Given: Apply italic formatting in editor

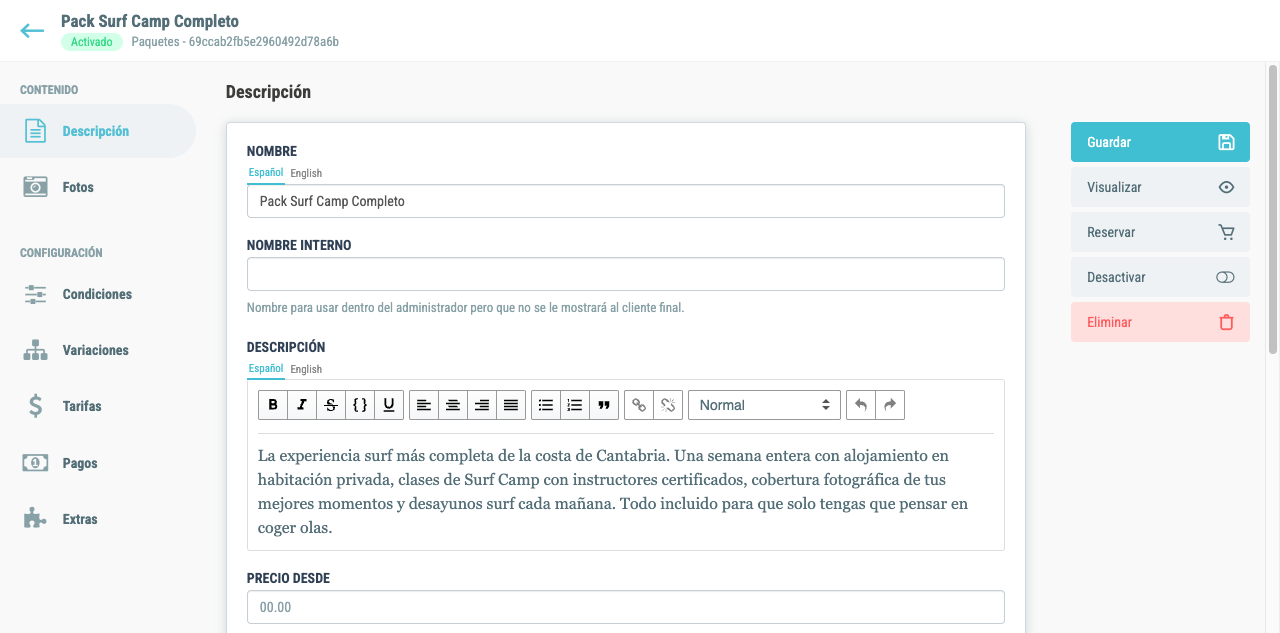Looking at the screenshot, I should pos(302,405).
